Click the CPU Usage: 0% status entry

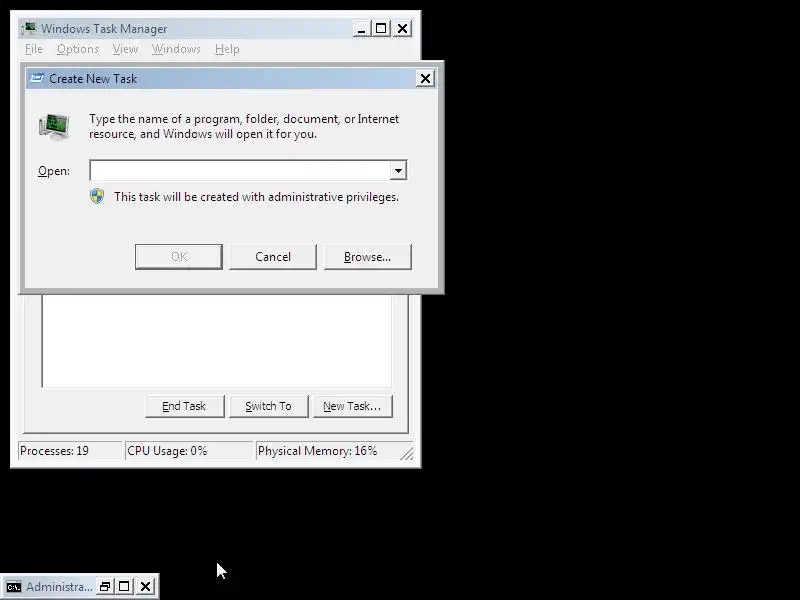[x=189, y=451]
